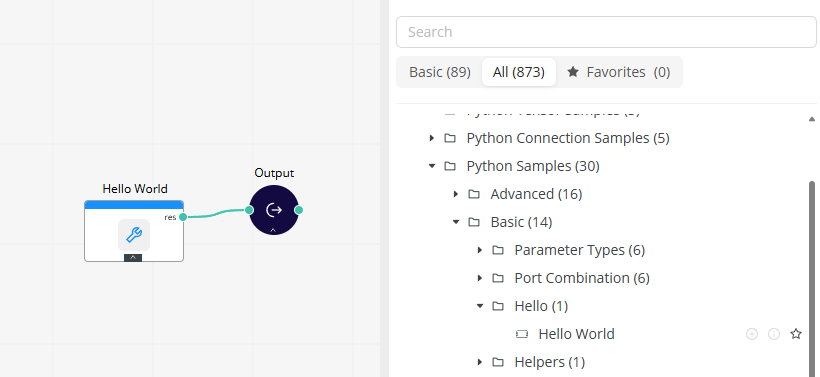
Task: Expand the Helpers (1) folder
Action: [x=480, y=362]
